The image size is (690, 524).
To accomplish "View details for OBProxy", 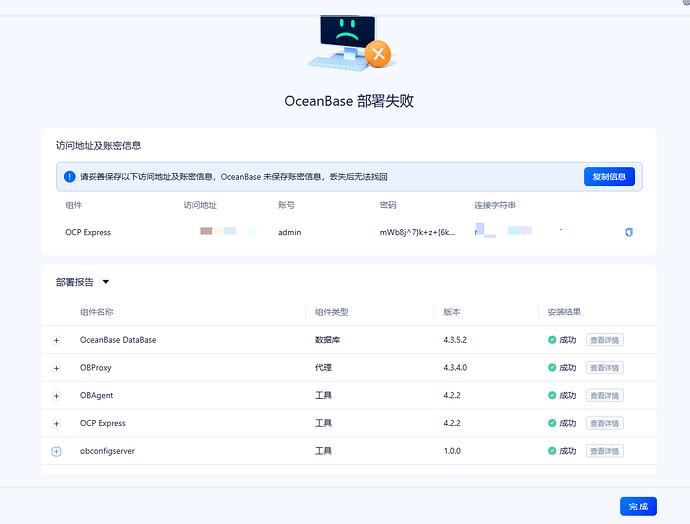I will coord(604,368).
